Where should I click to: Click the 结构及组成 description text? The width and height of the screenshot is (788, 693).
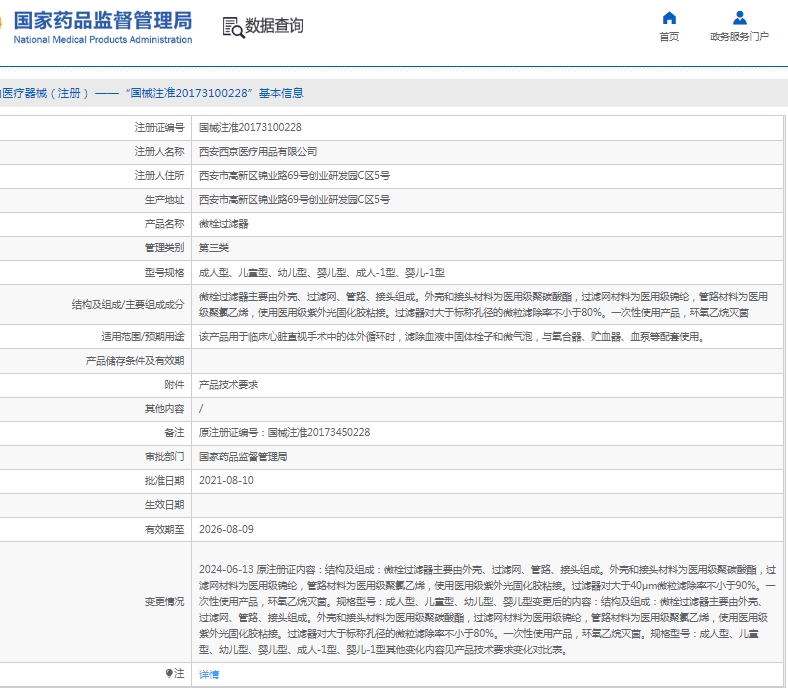pyautogui.click(x=483, y=305)
